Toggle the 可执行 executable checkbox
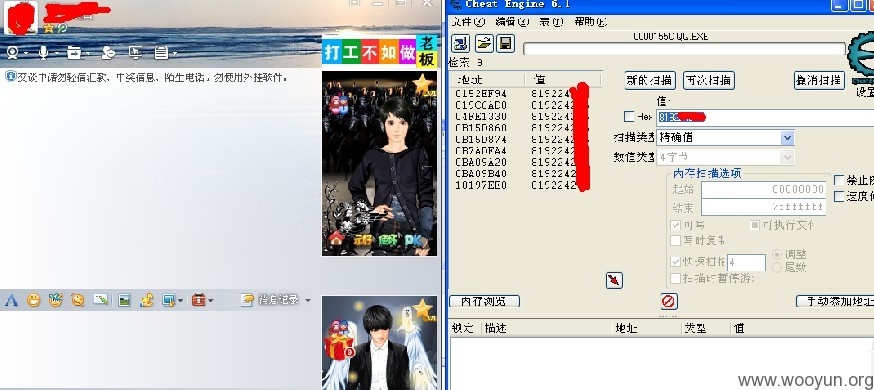This screenshot has width=874, height=390. (755, 225)
